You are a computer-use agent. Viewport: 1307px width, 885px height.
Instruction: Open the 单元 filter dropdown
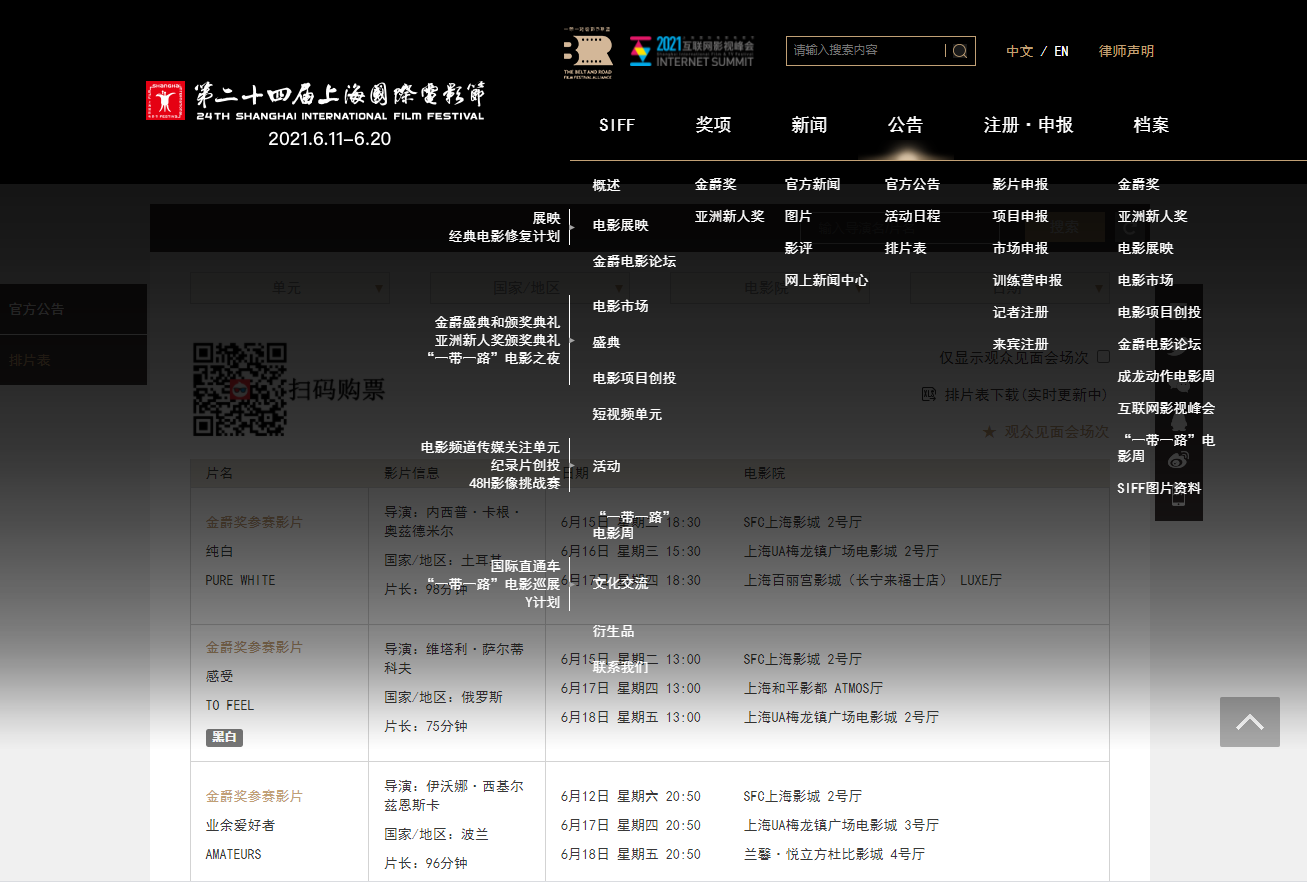[x=290, y=288]
